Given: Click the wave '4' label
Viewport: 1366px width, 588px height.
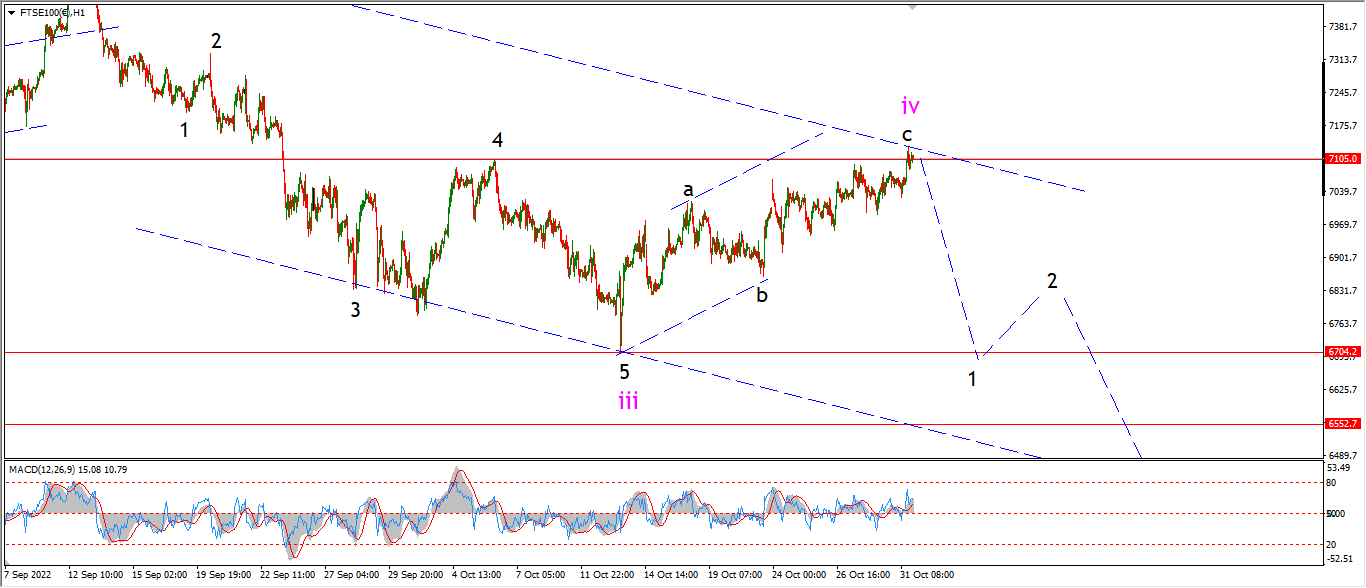Looking at the screenshot, I should click(496, 141).
